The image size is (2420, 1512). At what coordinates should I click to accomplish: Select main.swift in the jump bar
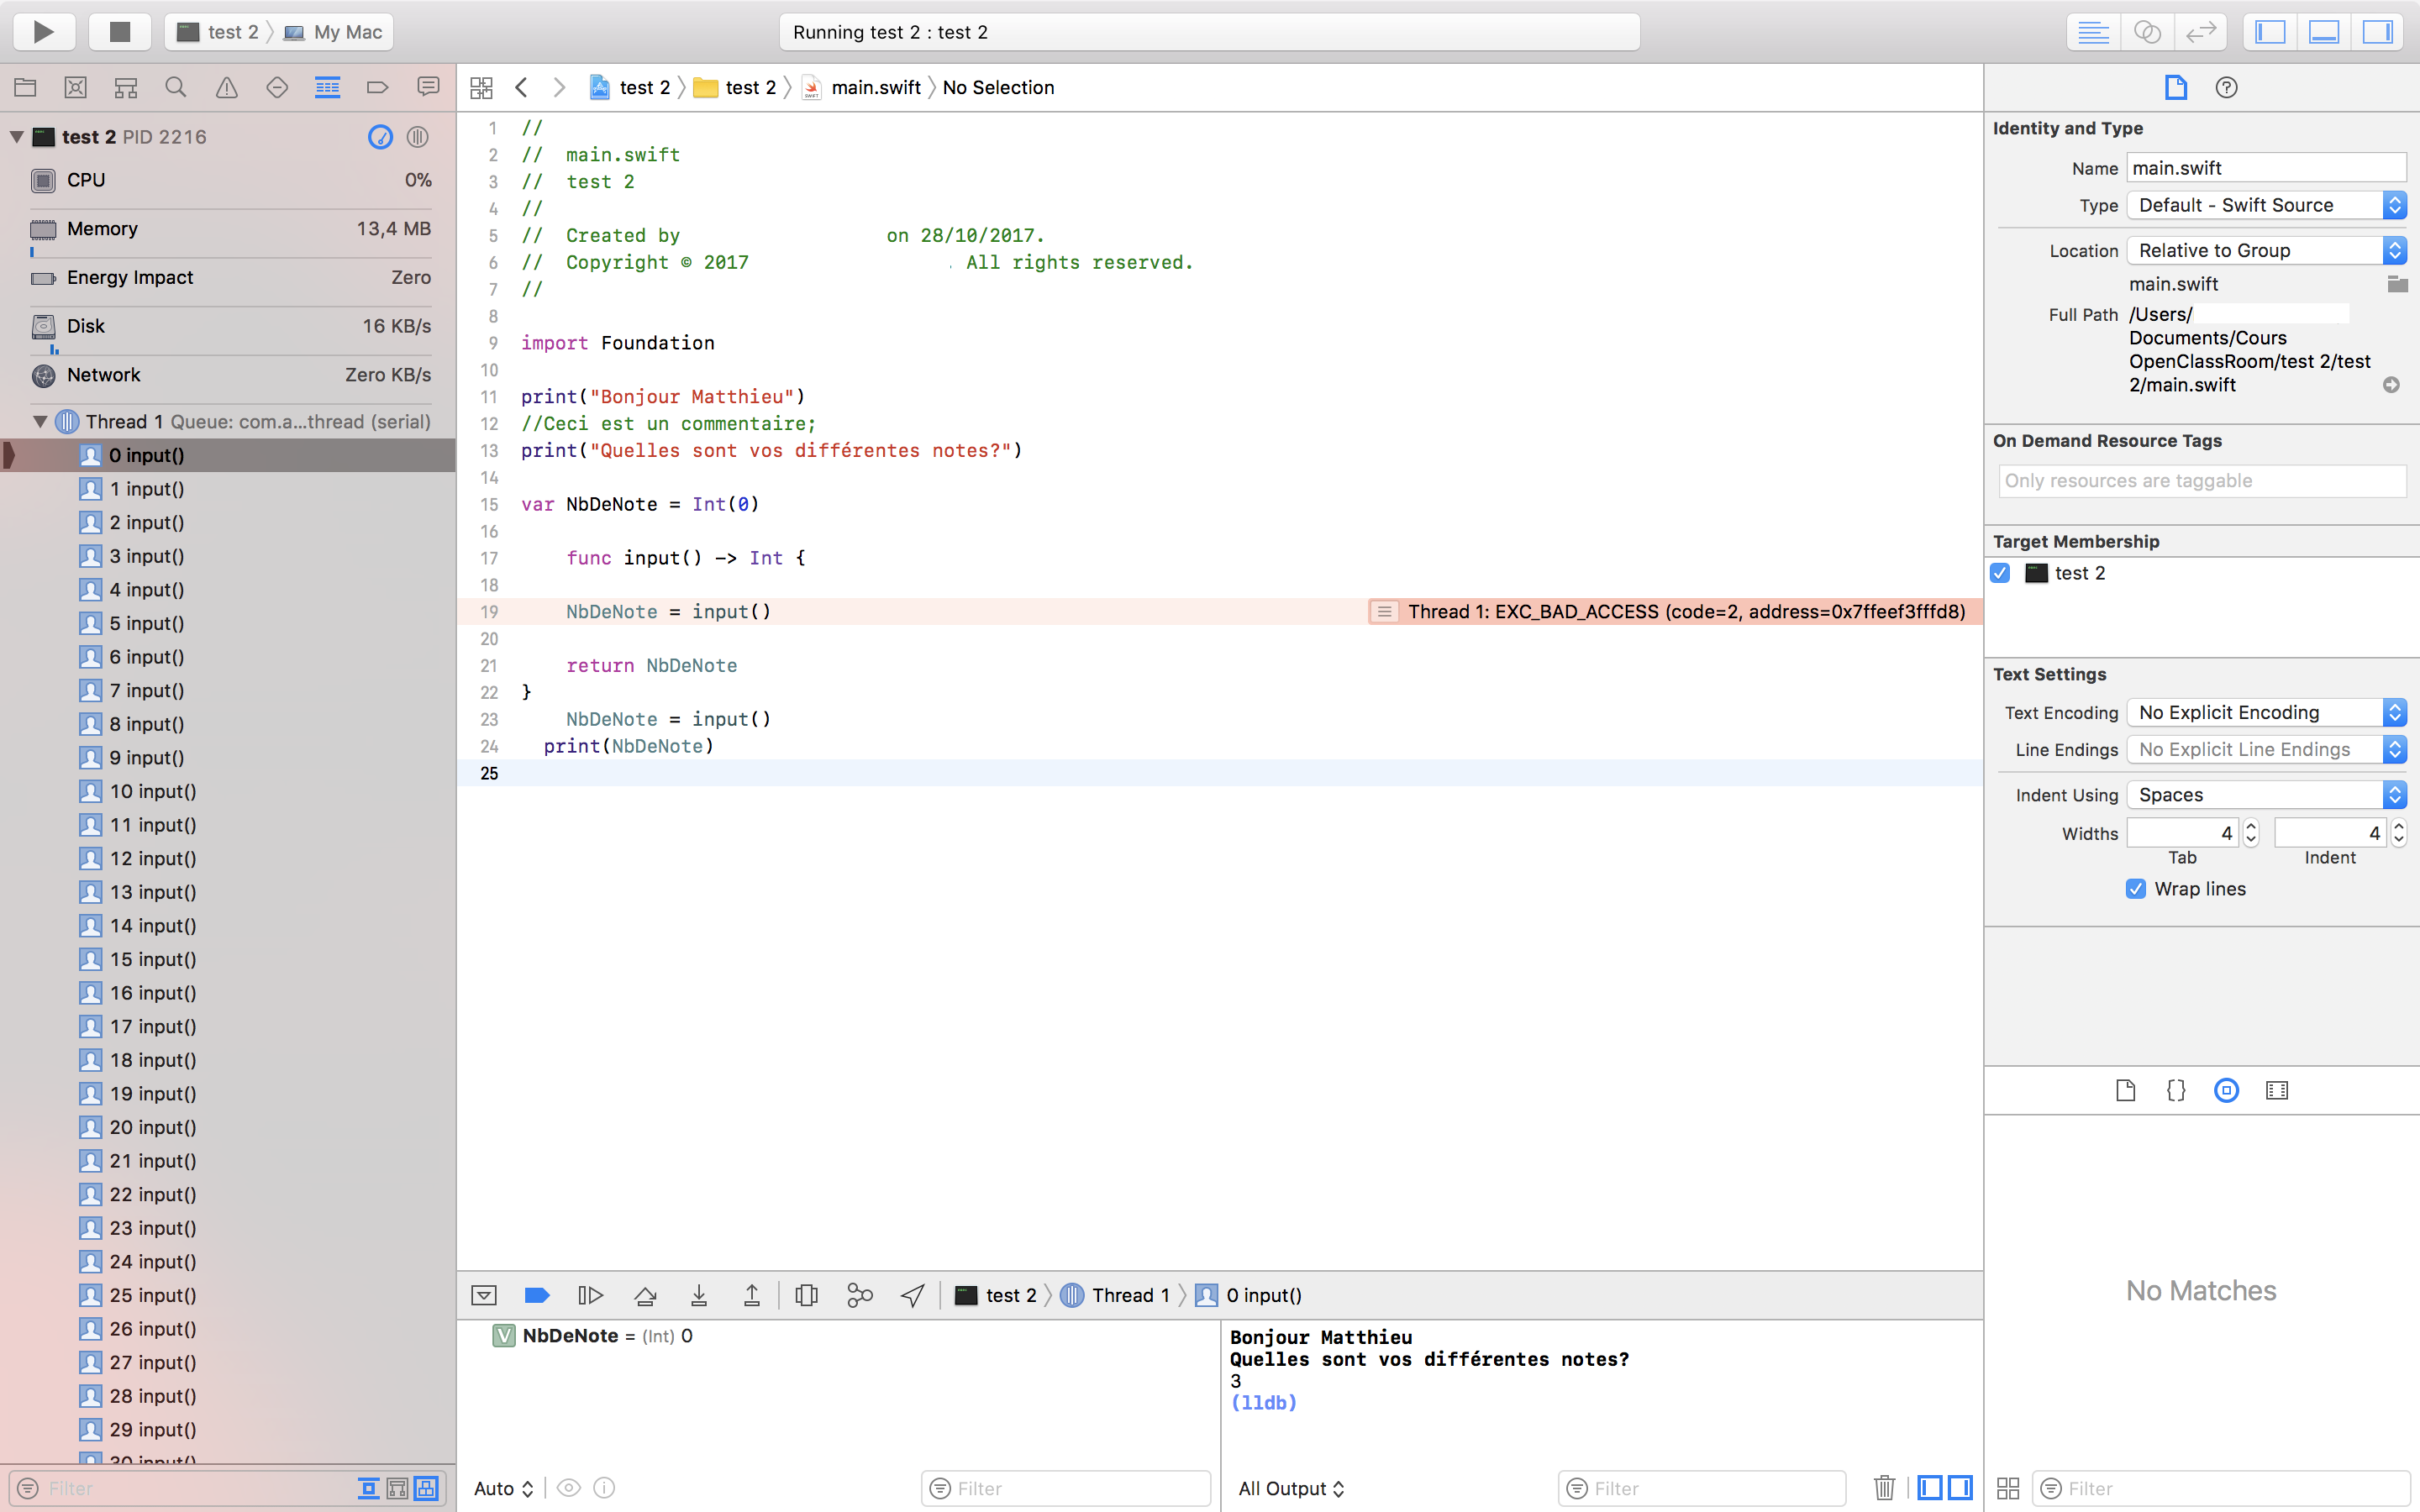coord(875,87)
